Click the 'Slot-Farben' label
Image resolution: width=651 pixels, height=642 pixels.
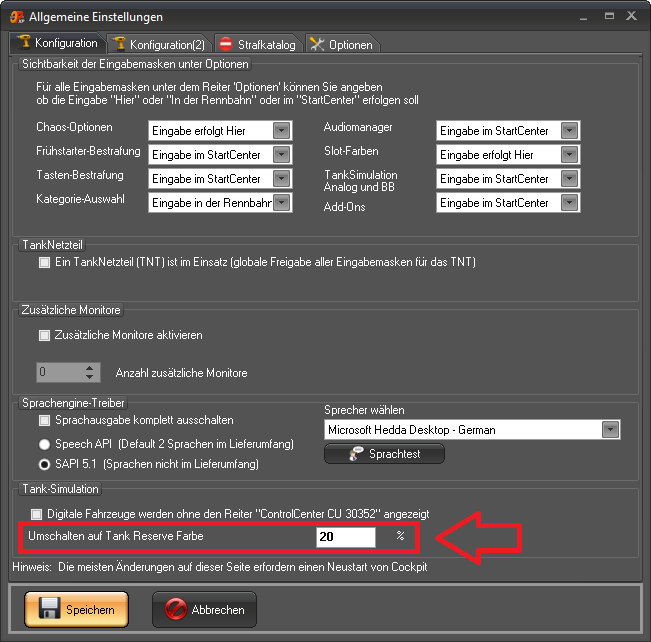[351, 151]
